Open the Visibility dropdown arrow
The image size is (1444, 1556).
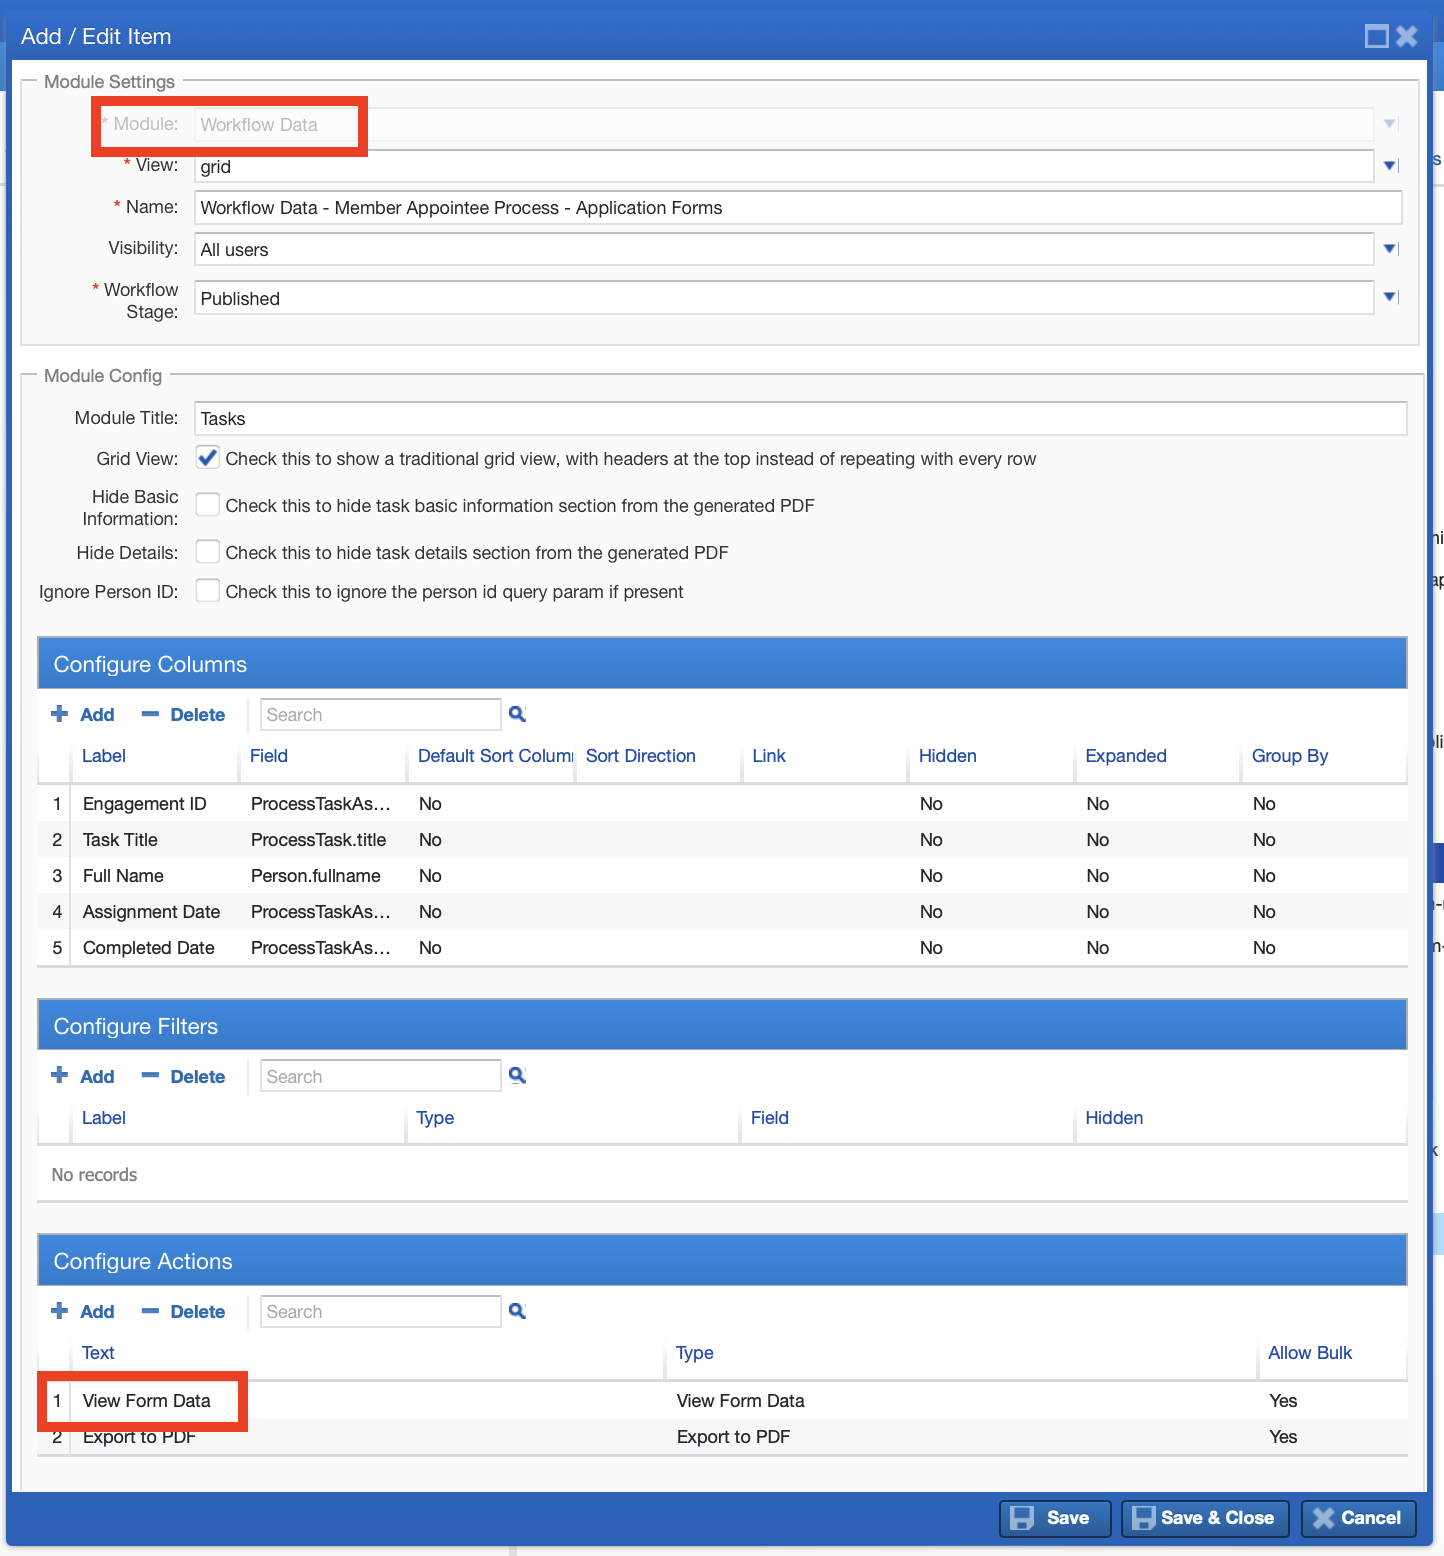point(1390,249)
